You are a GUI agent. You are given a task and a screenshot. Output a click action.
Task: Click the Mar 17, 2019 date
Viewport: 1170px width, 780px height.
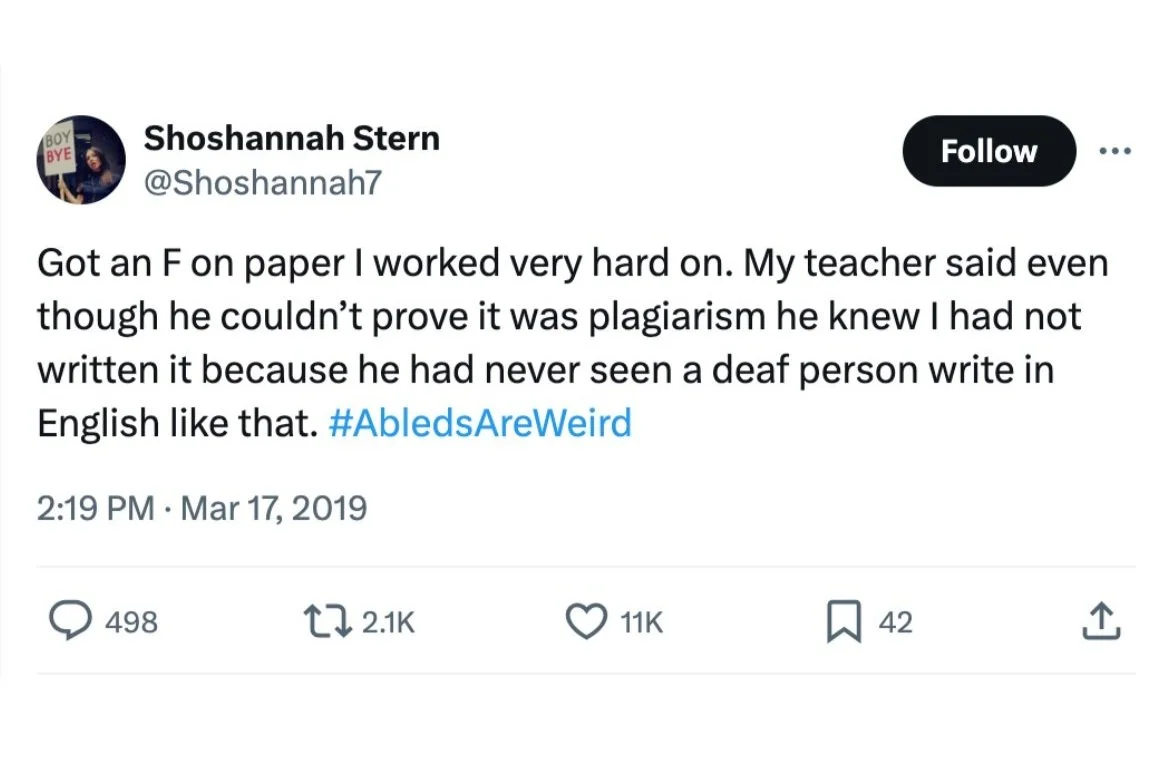[x=274, y=508]
